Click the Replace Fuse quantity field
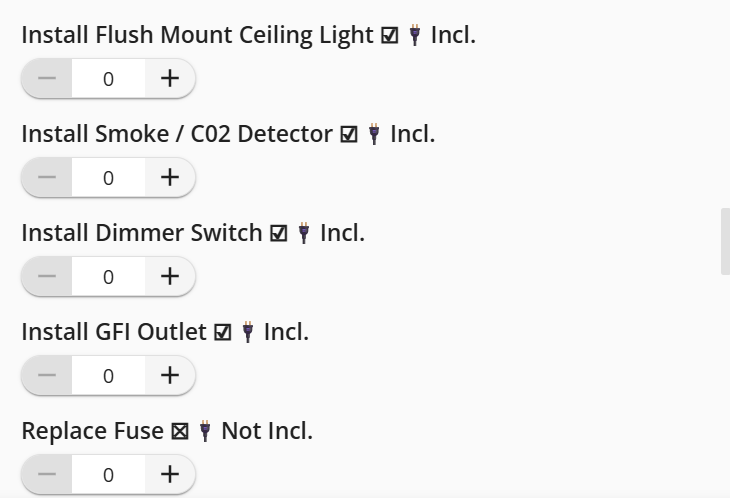The width and height of the screenshot is (730, 498). click(108, 474)
